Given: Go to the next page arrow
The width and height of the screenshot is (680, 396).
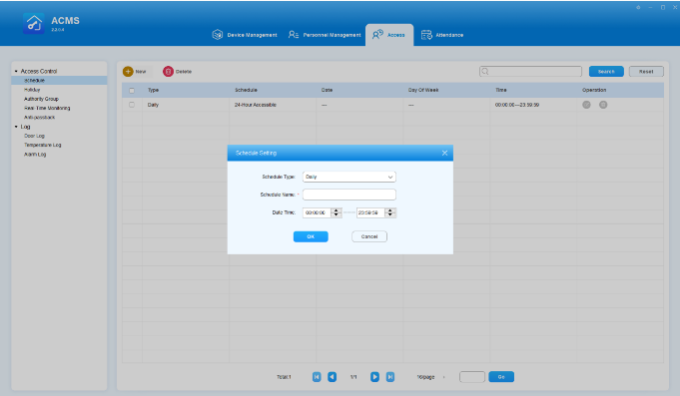Looking at the screenshot, I should tap(375, 377).
